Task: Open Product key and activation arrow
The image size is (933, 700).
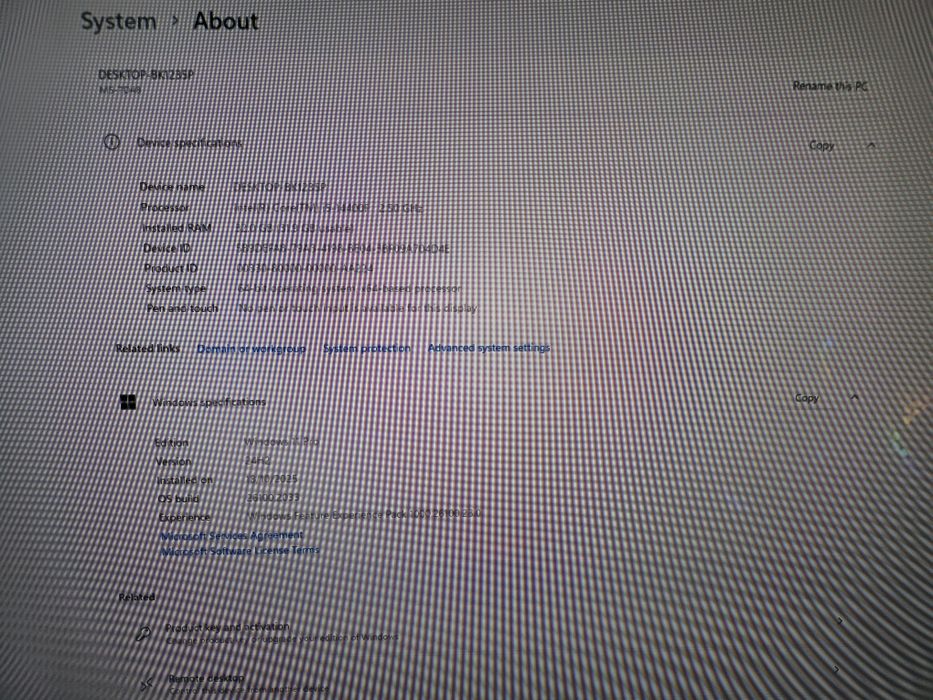Action: tap(840, 621)
